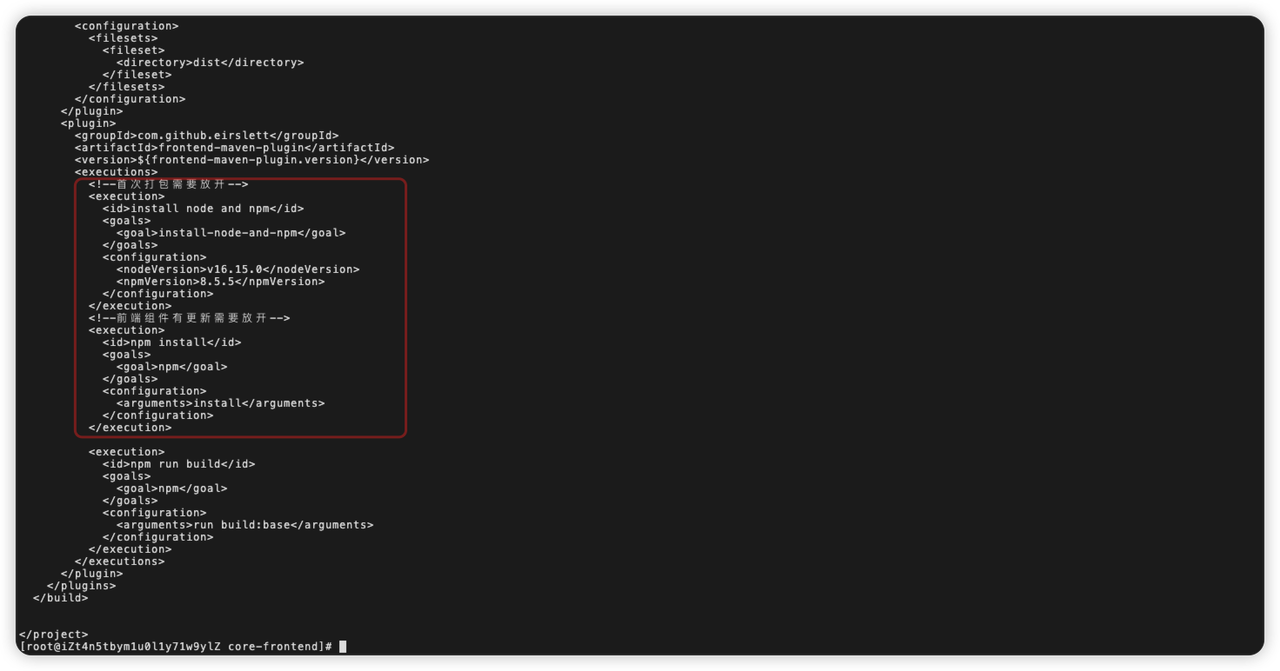1280x671 pixels.
Task: Click the 'npm install' id line
Action: (172, 342)
